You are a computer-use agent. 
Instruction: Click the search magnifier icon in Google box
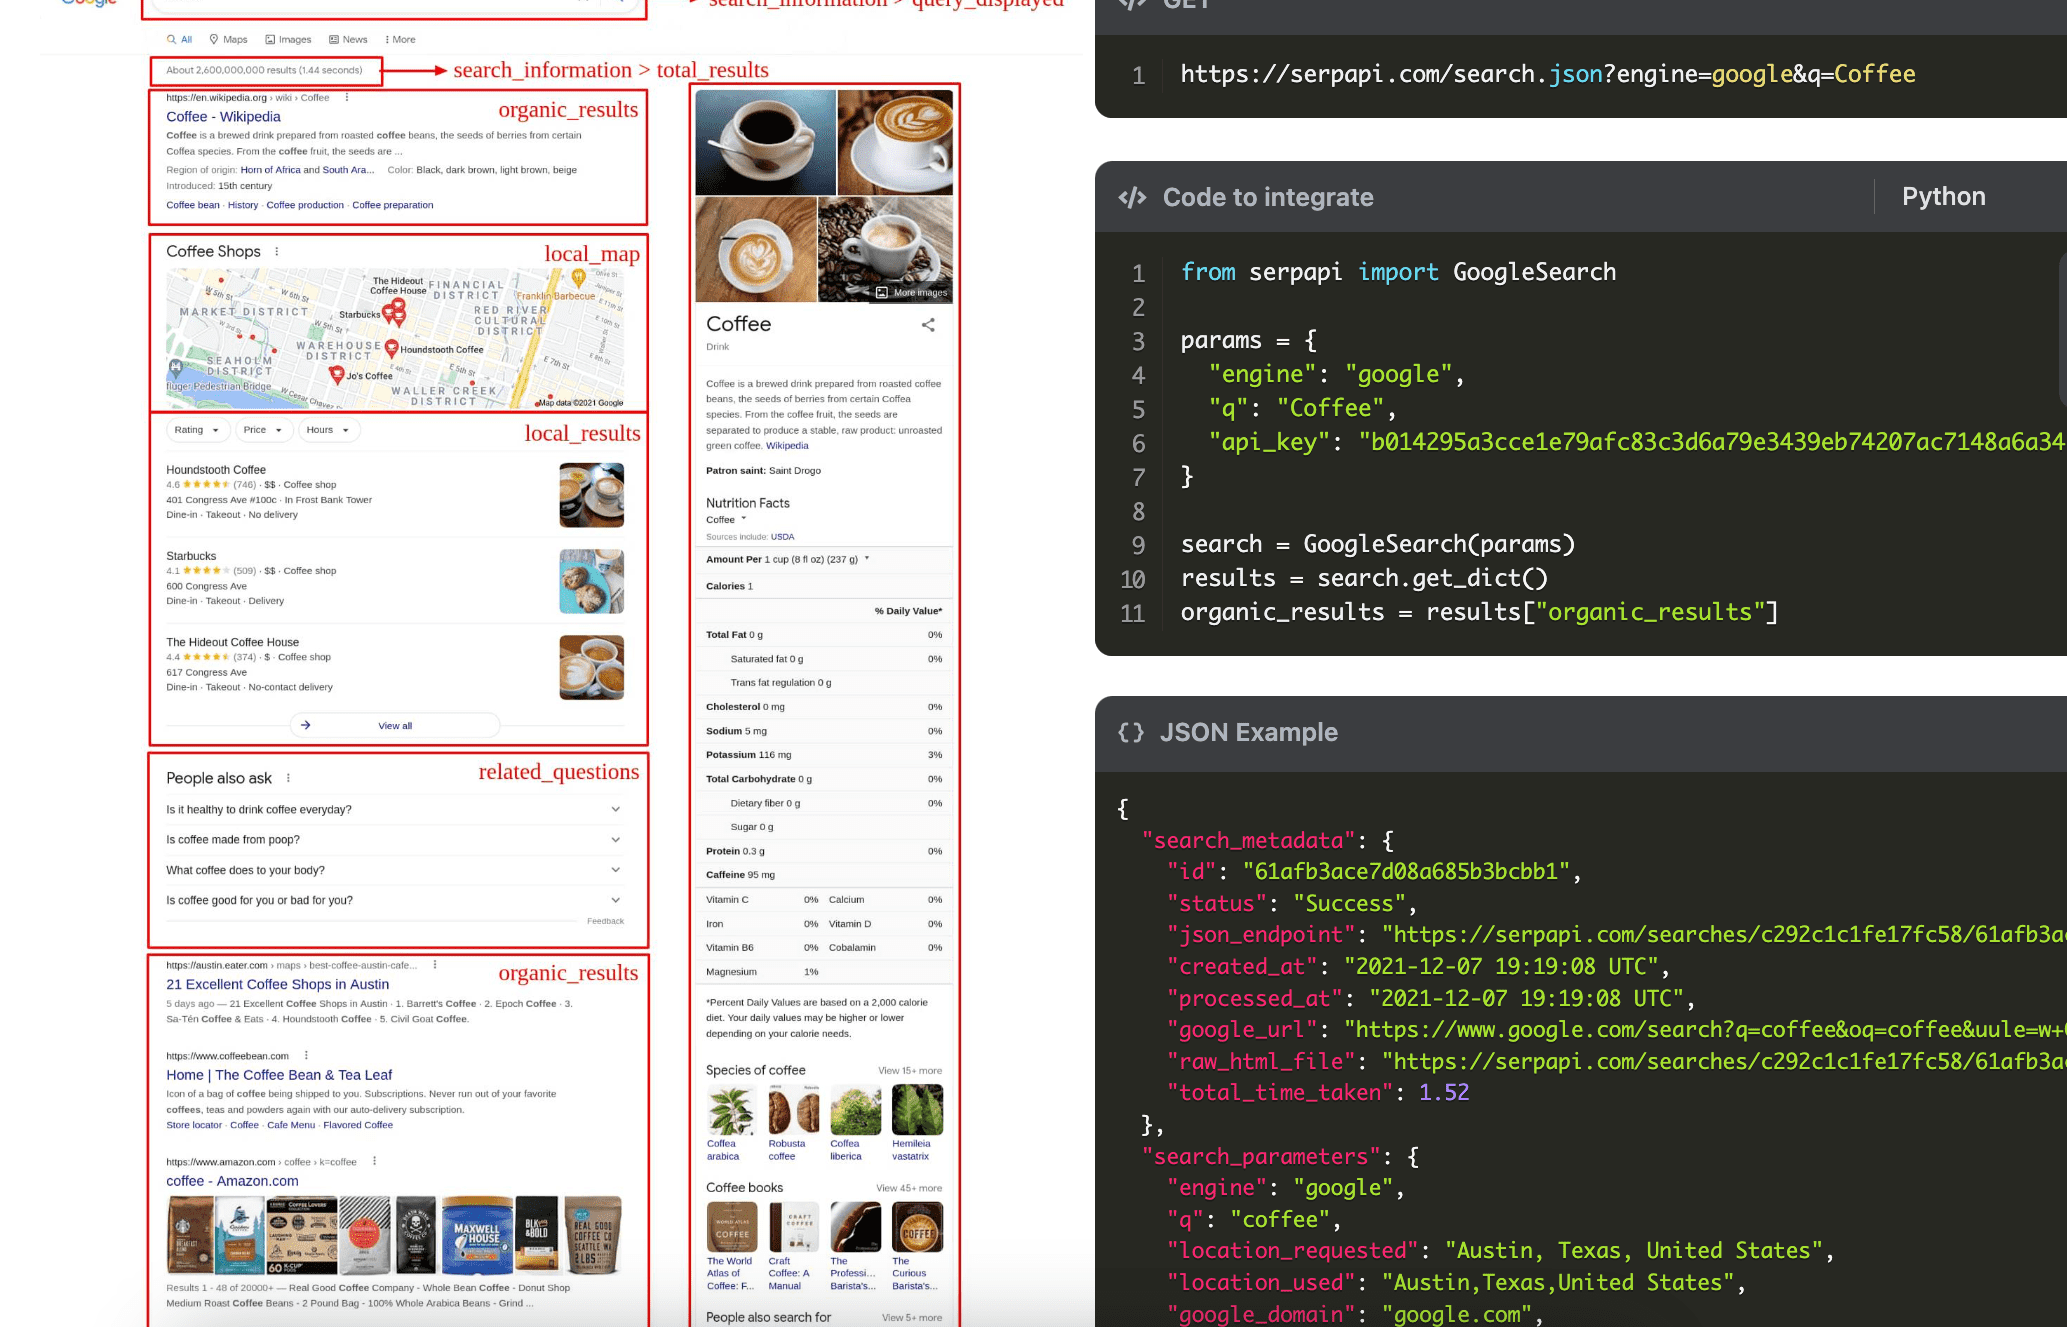tap(620, 2)
